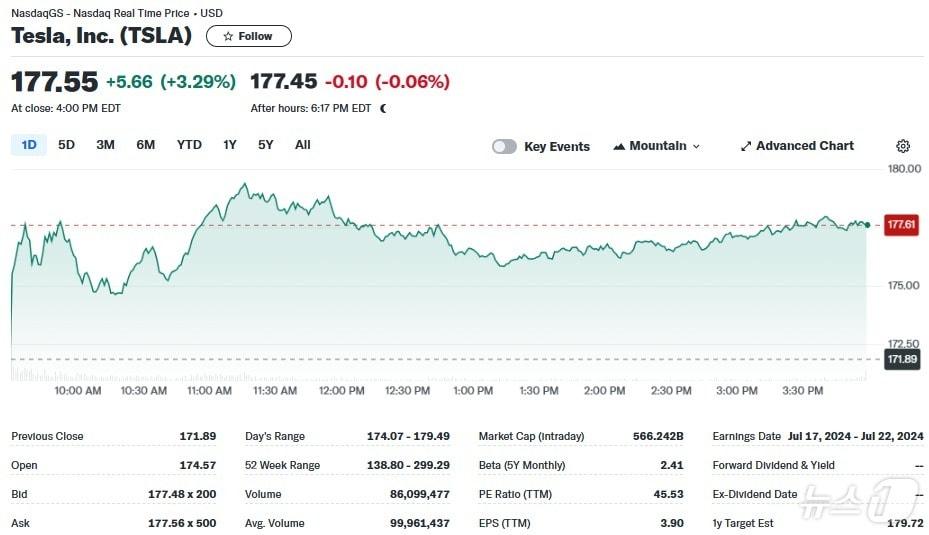Image resolution: width=929 pixels, height=535 pixels.
Task: Choose the 5Y time range
Action: pos(265,145)
